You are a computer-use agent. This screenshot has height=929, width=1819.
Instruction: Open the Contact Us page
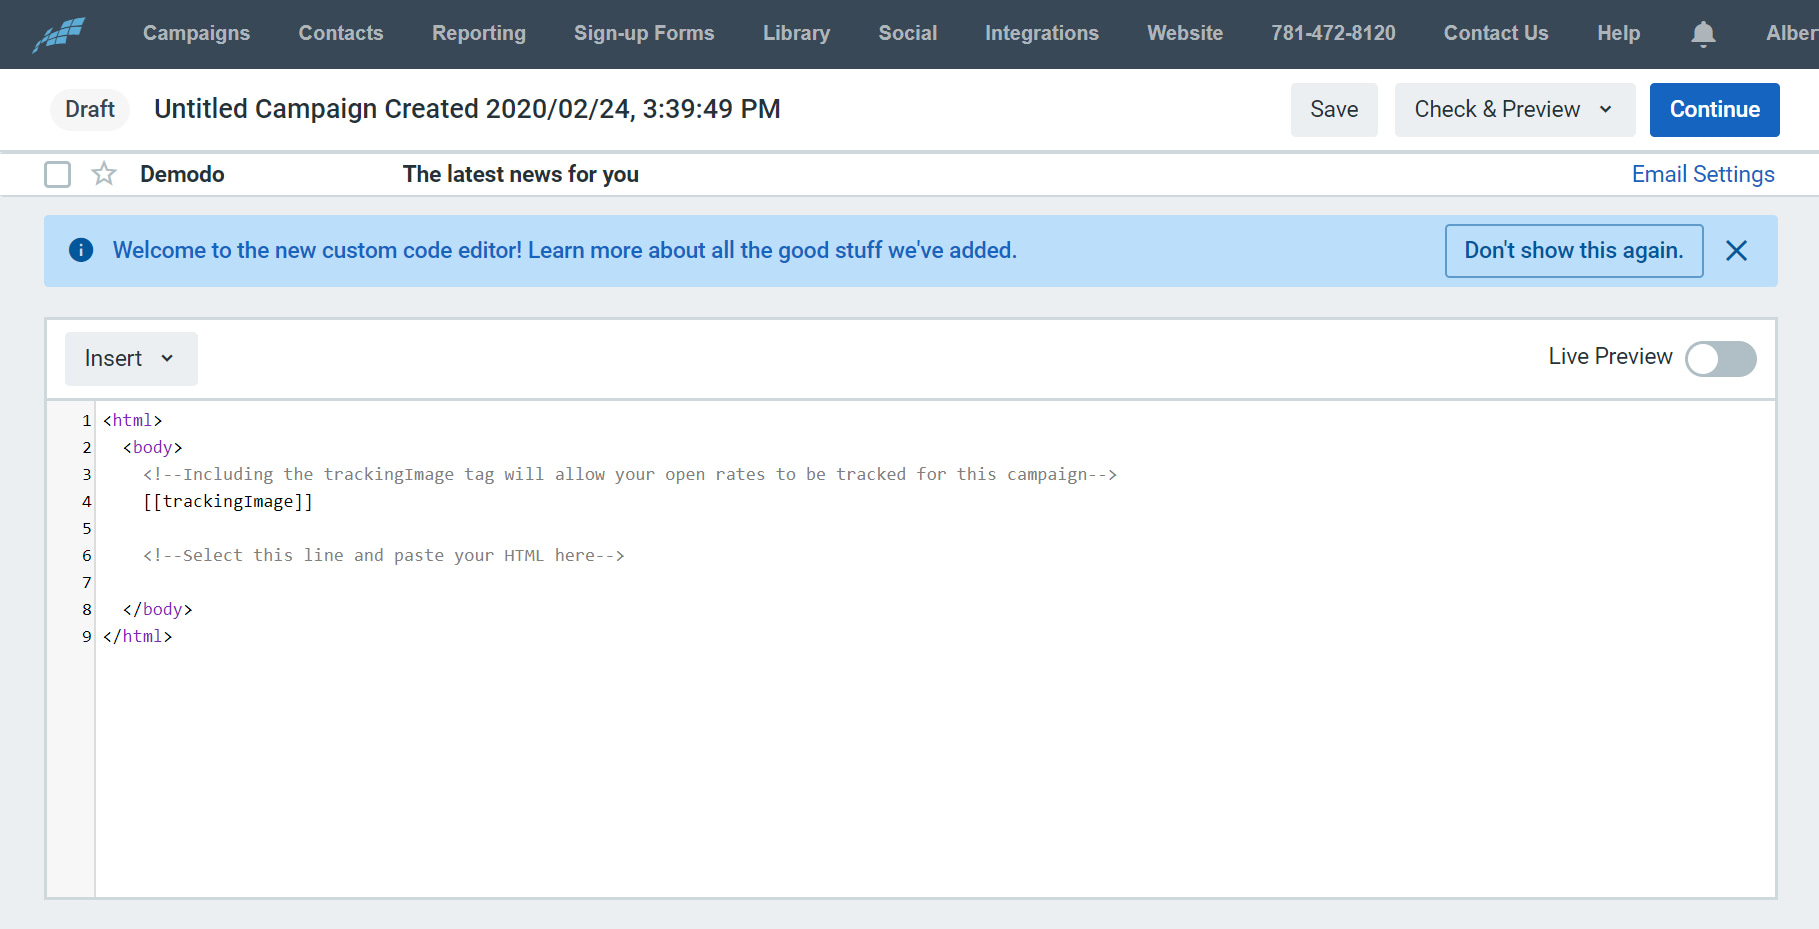(x=1496, y=33)
